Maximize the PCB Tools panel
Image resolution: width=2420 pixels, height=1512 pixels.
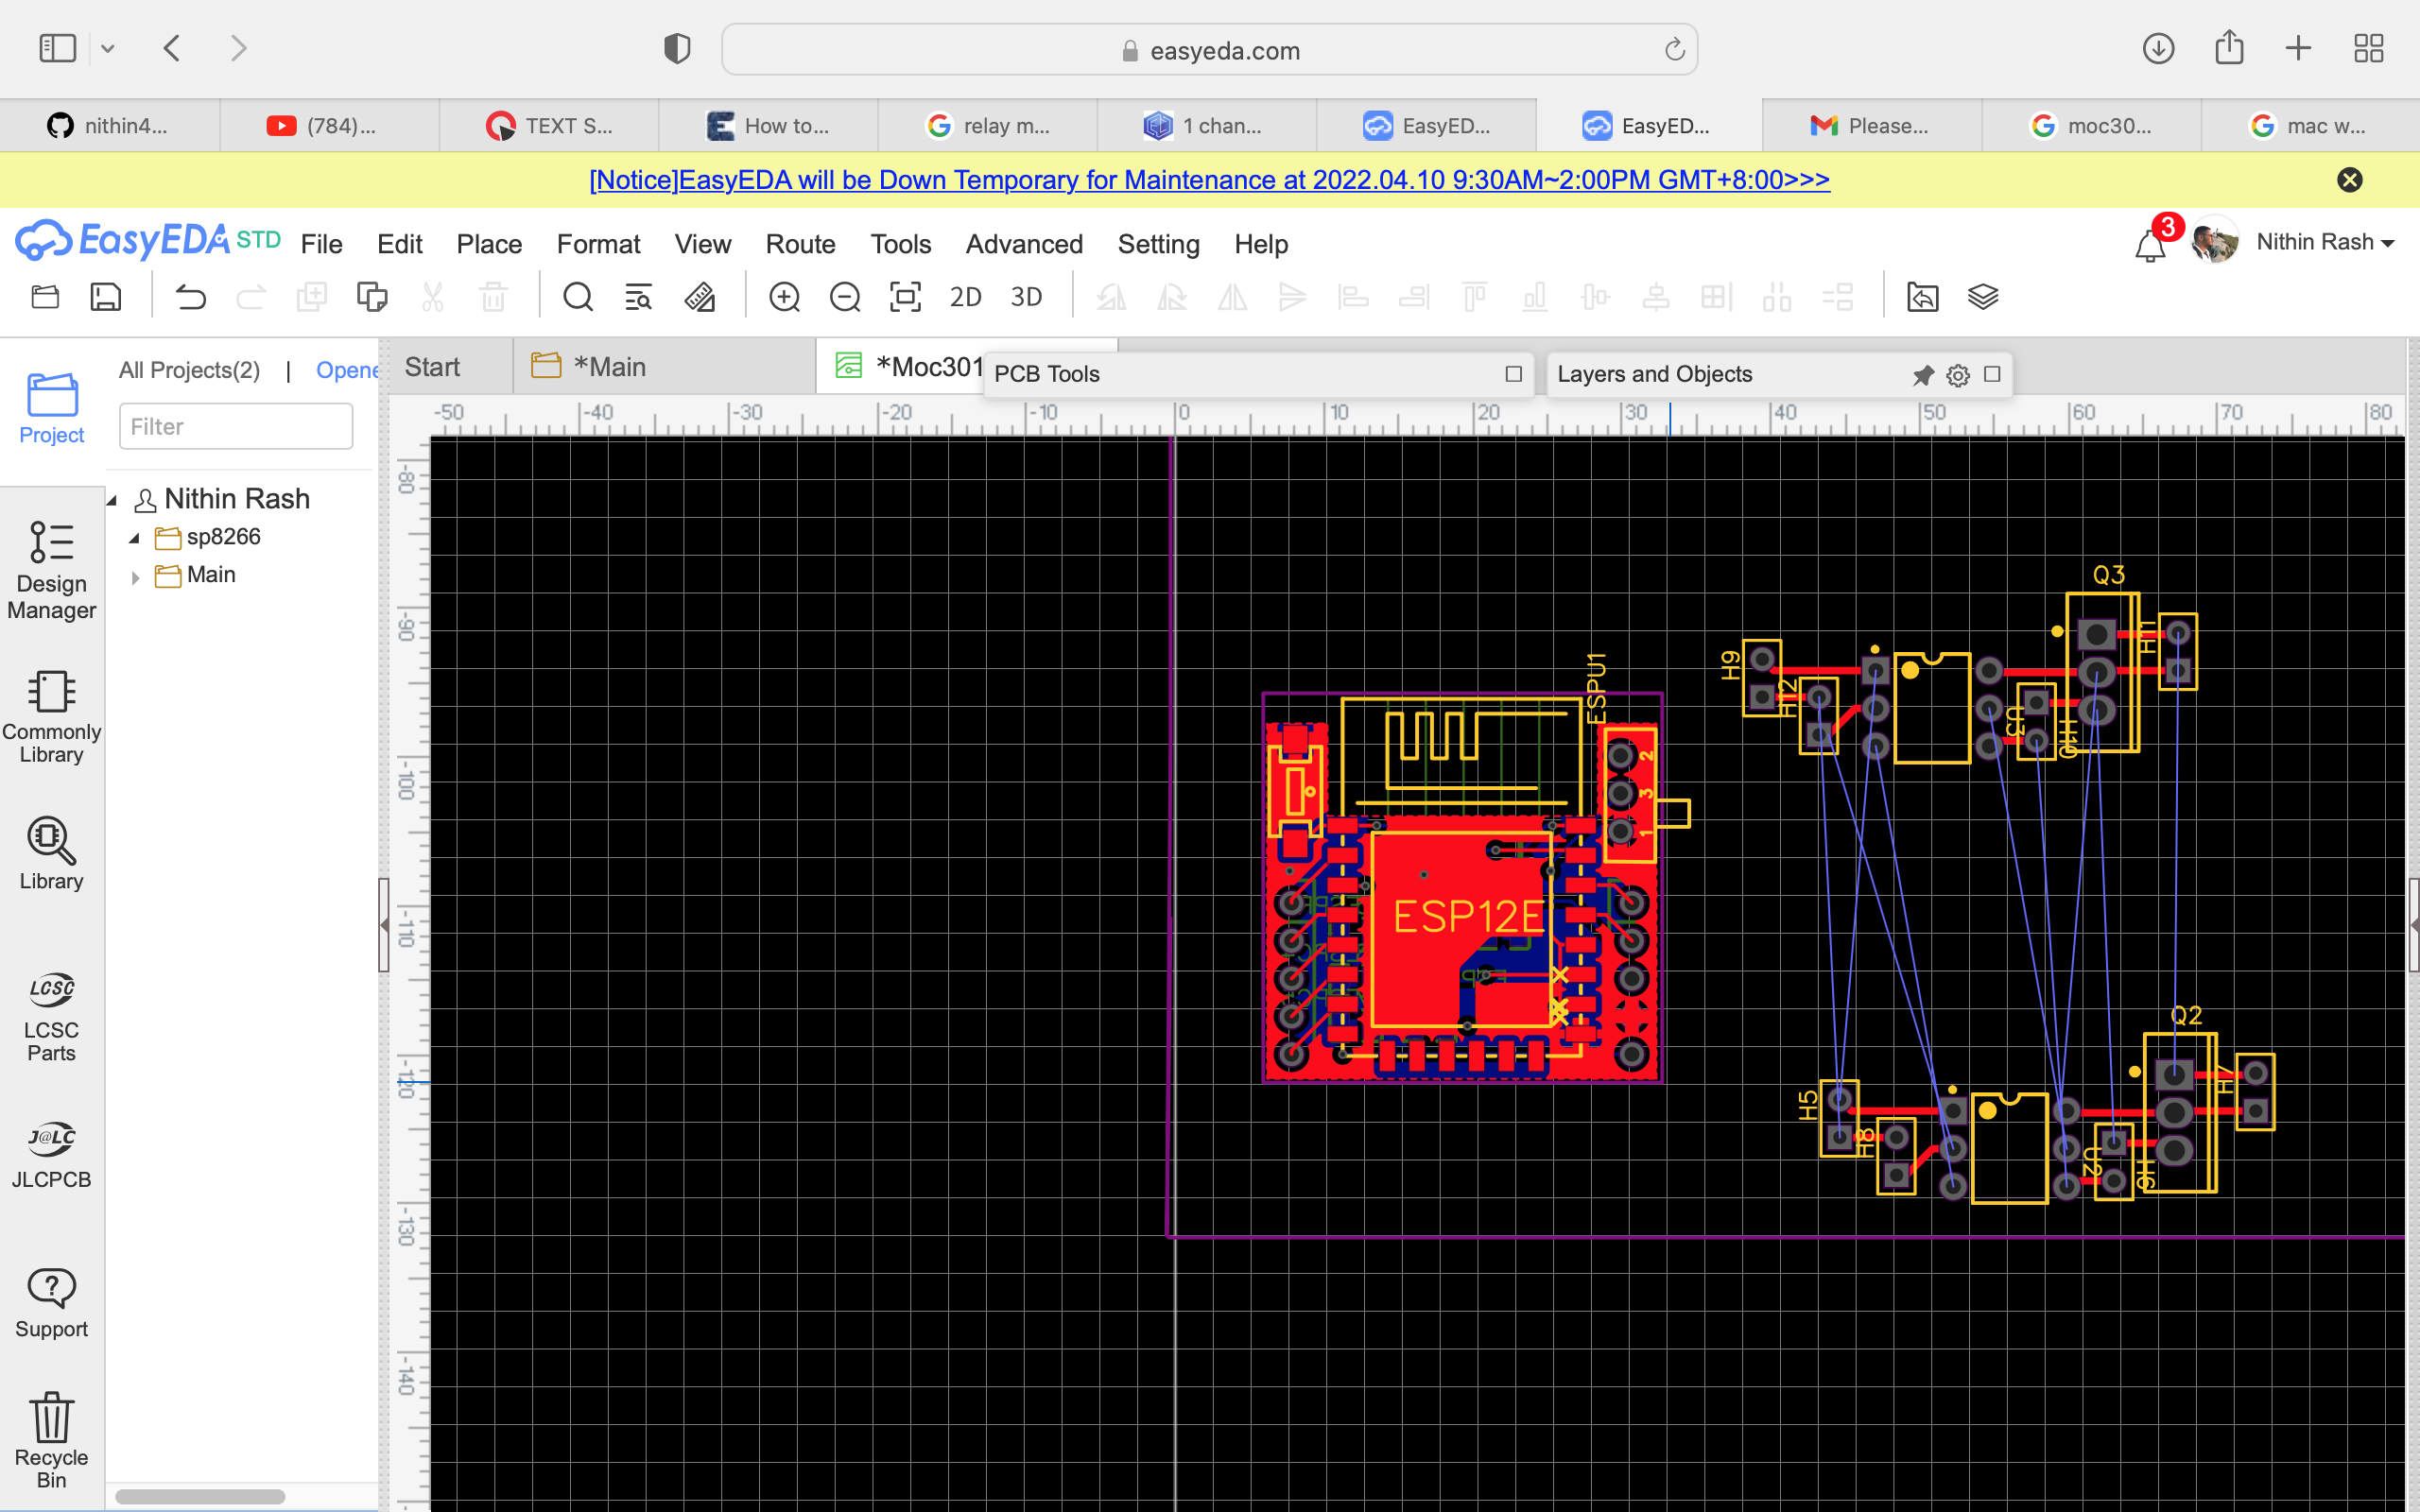(x=1514, y=374)
